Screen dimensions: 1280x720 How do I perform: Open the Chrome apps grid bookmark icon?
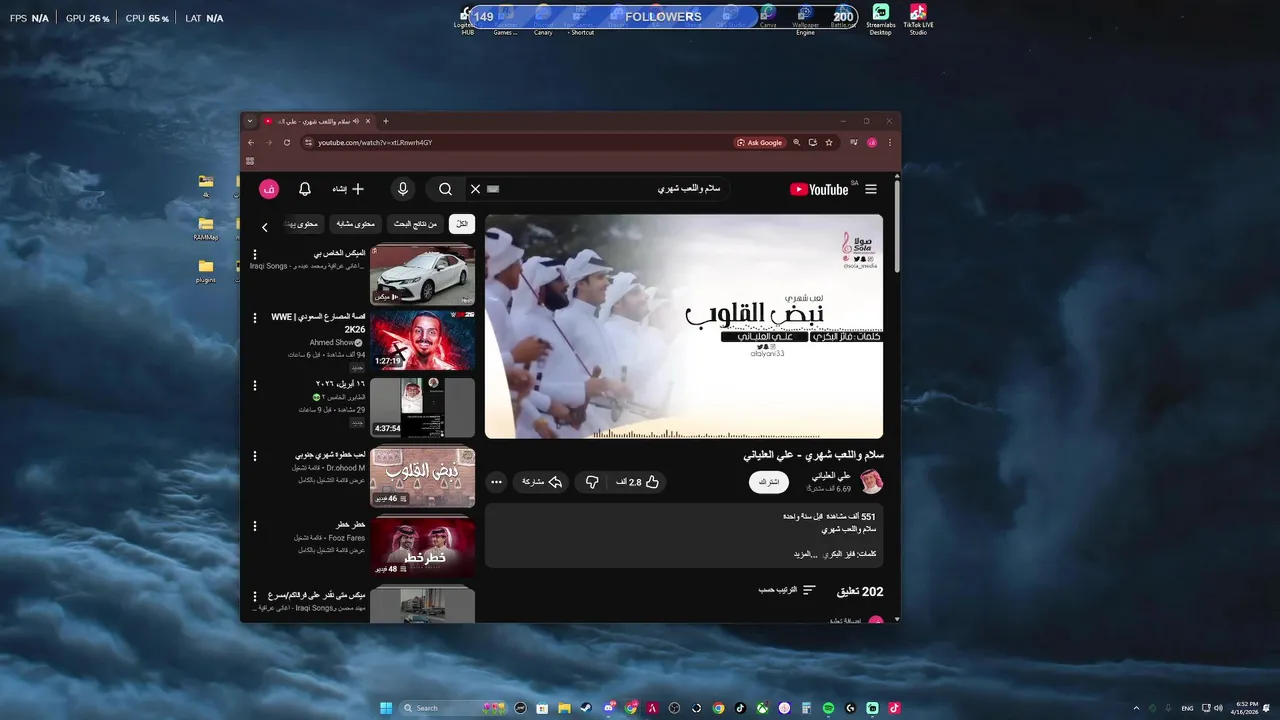tap(250, 161)
